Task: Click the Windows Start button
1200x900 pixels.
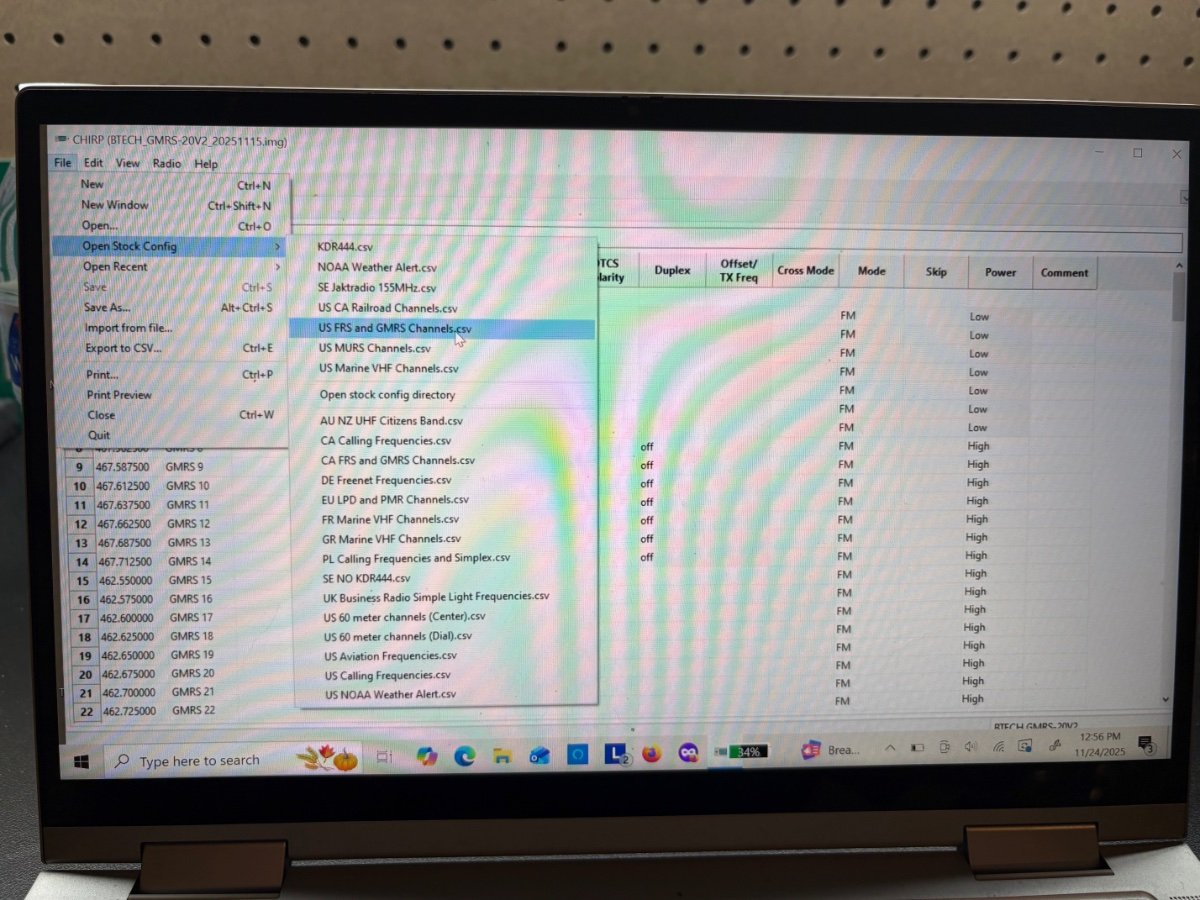Action: 81,762
